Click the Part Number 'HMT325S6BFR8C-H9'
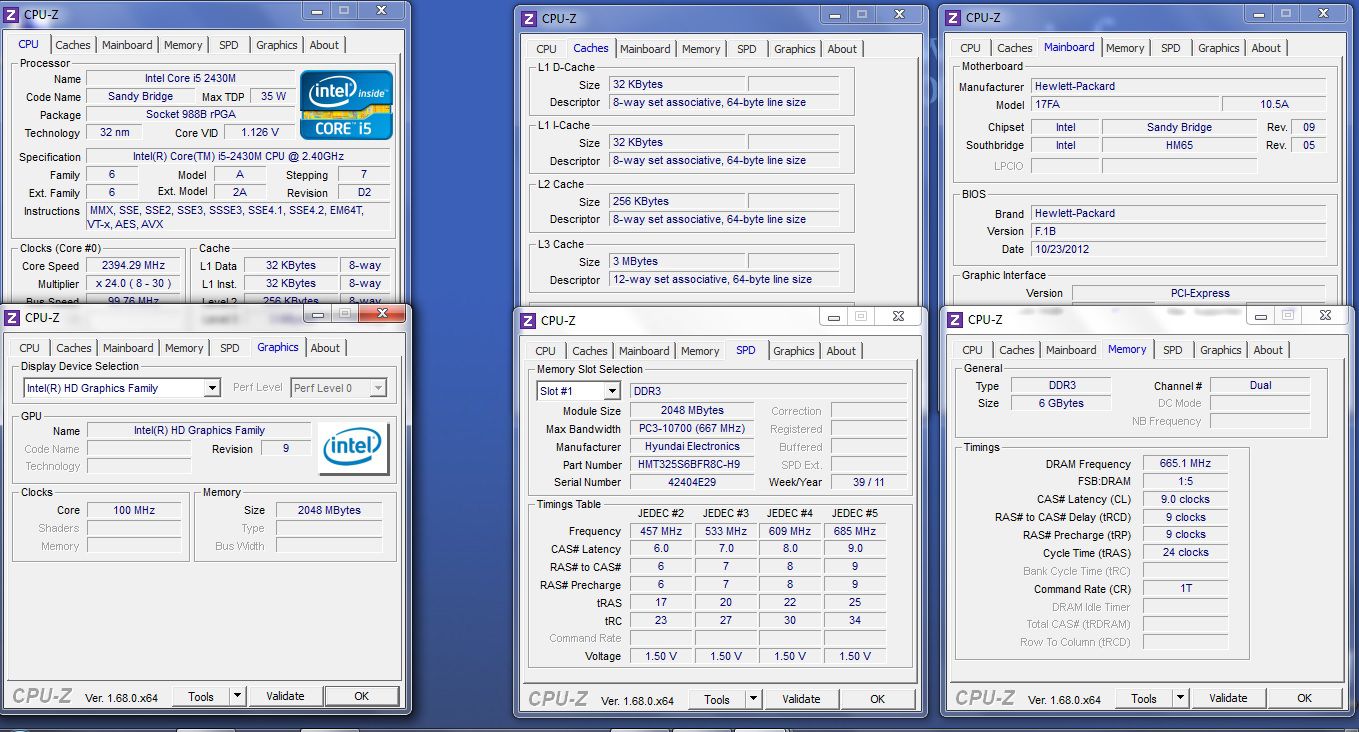The width and height of the screenshot is (1359, 732). tap(692, 465)
